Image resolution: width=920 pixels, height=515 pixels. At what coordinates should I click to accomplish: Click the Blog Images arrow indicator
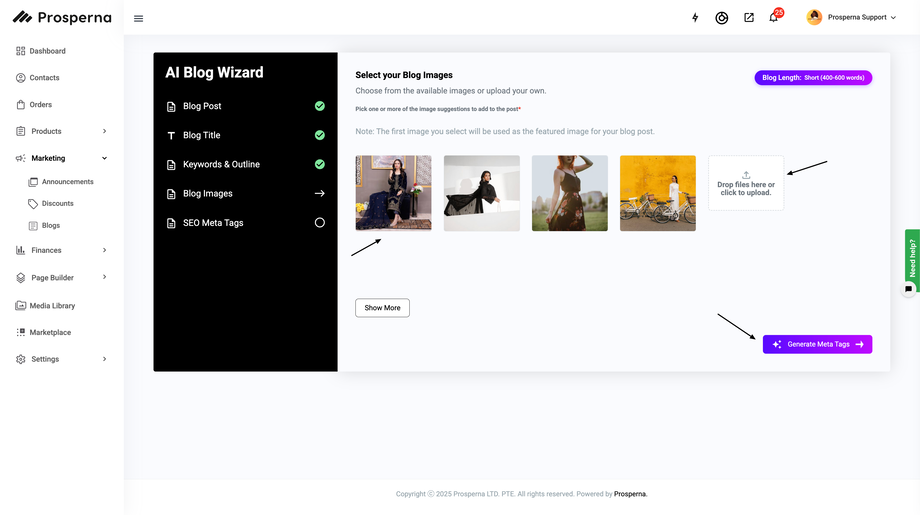[x=320, y=194]
